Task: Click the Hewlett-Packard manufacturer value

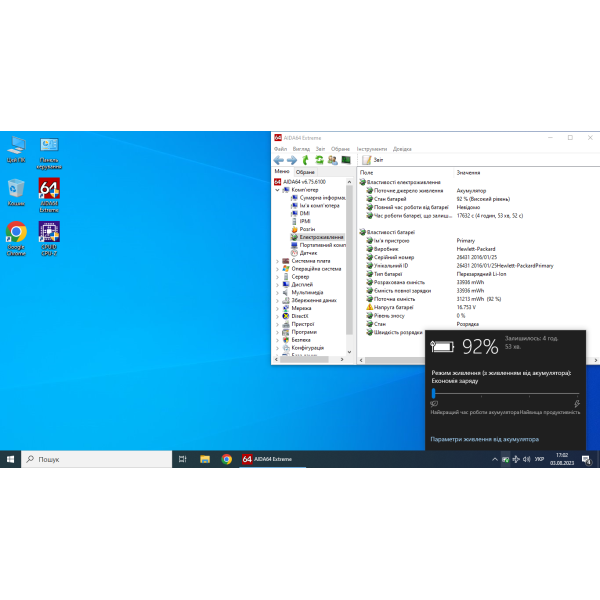Action: (476, 249)
